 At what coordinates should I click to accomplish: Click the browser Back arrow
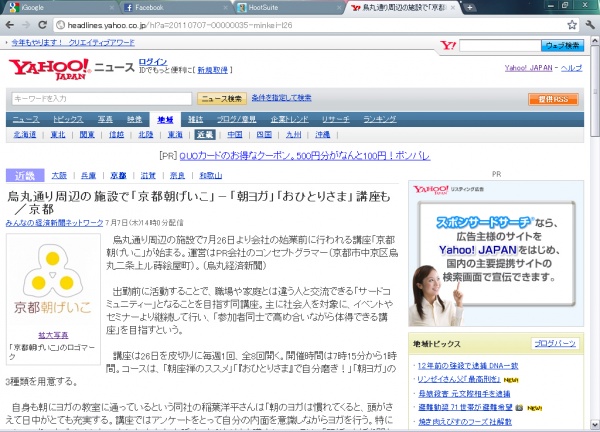pyautogui.click(x=10, y=25)
